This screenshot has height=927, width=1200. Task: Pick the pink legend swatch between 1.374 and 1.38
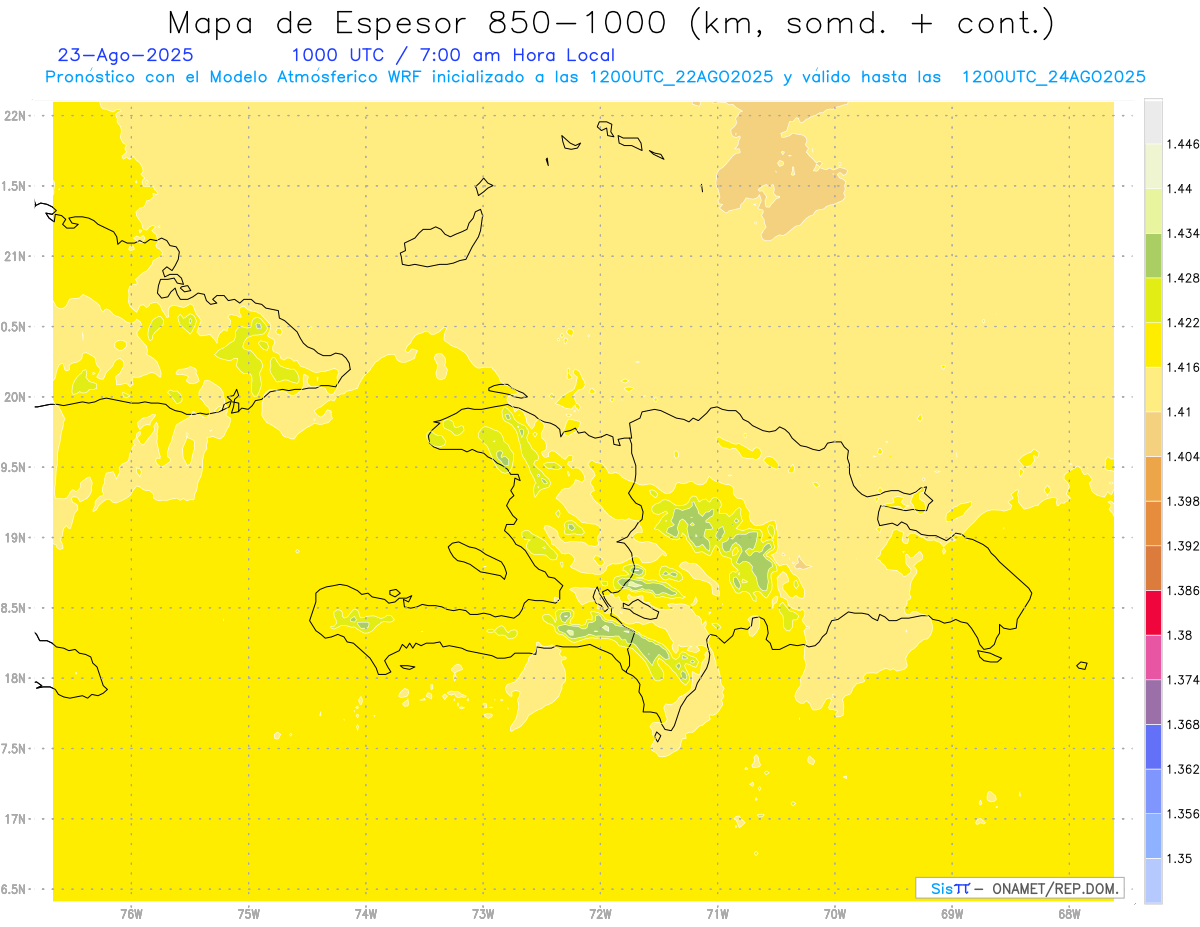tap(1153, 657)
